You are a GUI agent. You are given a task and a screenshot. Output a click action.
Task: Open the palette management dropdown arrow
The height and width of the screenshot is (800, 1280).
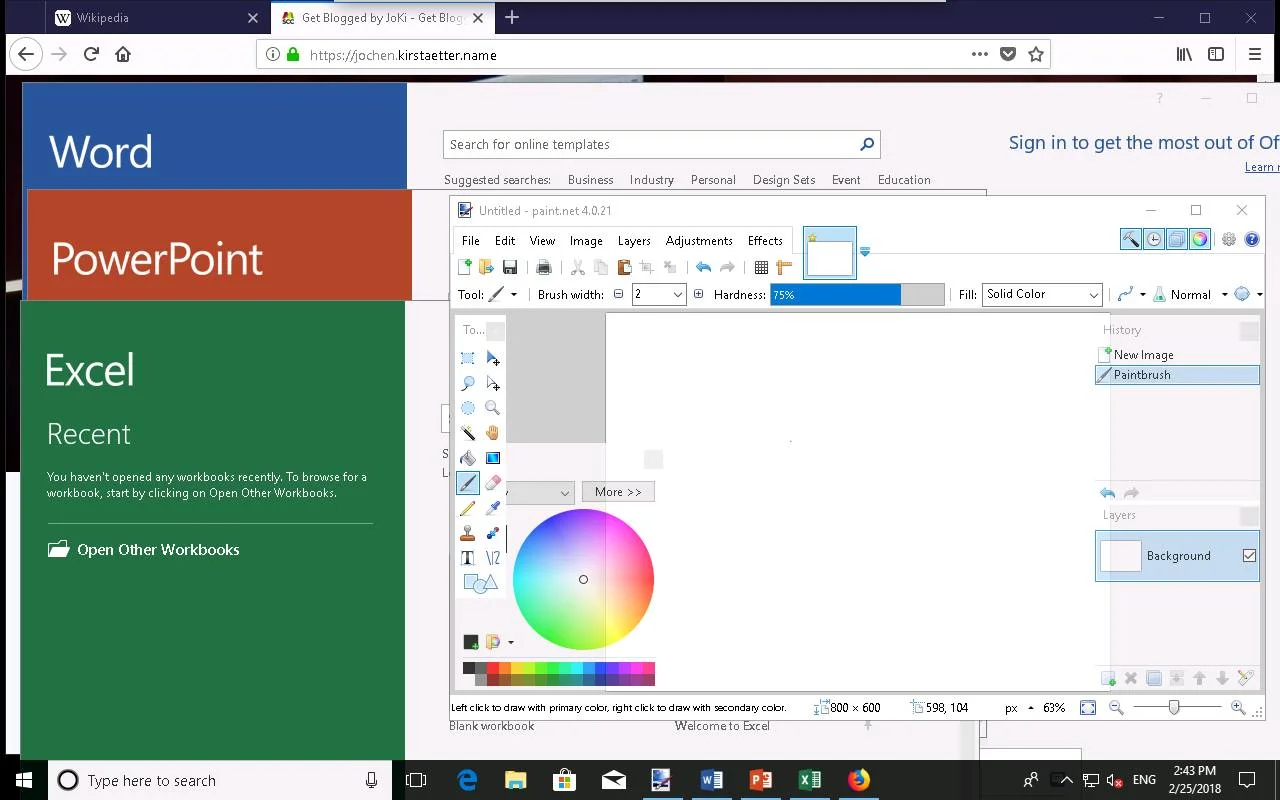510,642
